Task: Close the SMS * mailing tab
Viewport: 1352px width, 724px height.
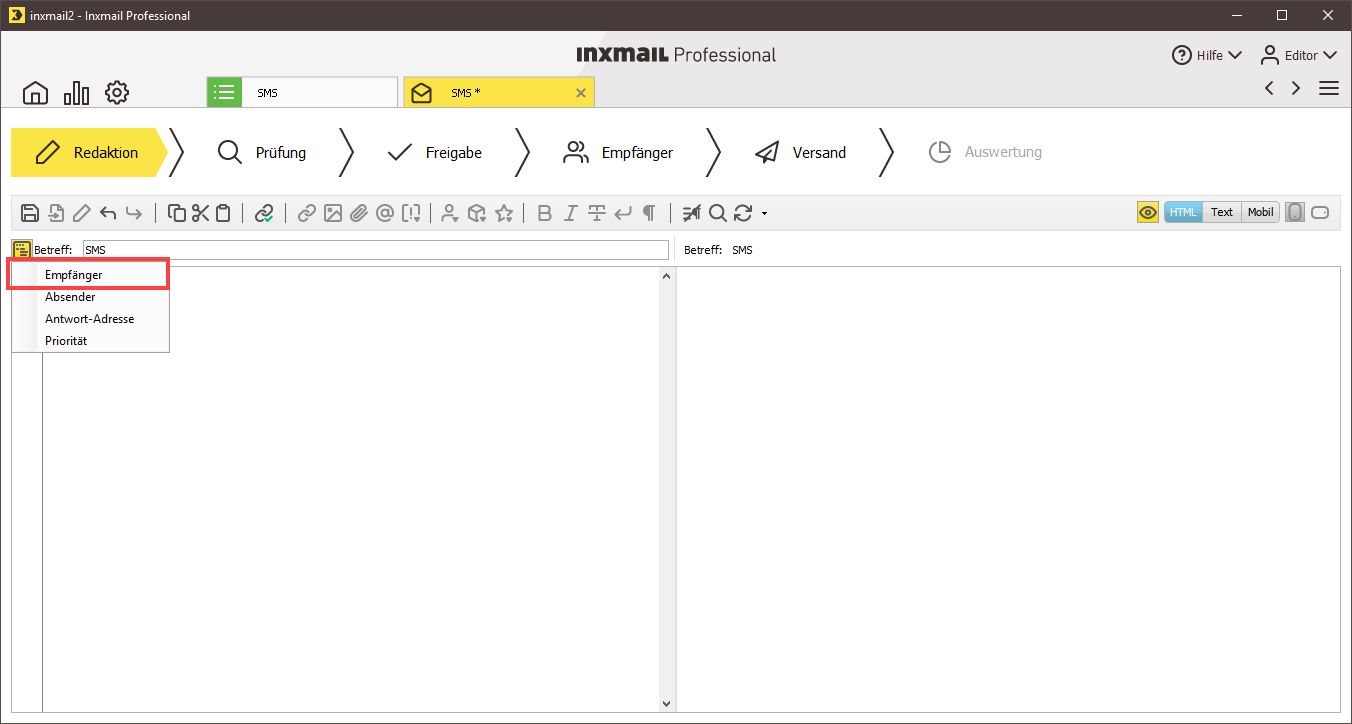Action: (x=581, y=93)
